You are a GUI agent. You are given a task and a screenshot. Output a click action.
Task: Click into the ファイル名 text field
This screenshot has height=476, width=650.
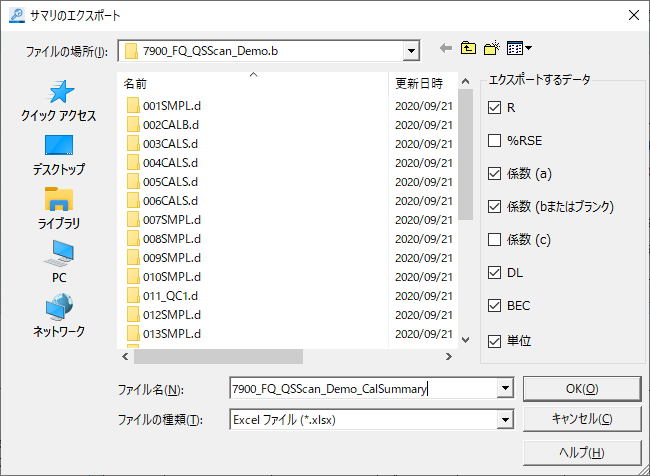[364, 389]
